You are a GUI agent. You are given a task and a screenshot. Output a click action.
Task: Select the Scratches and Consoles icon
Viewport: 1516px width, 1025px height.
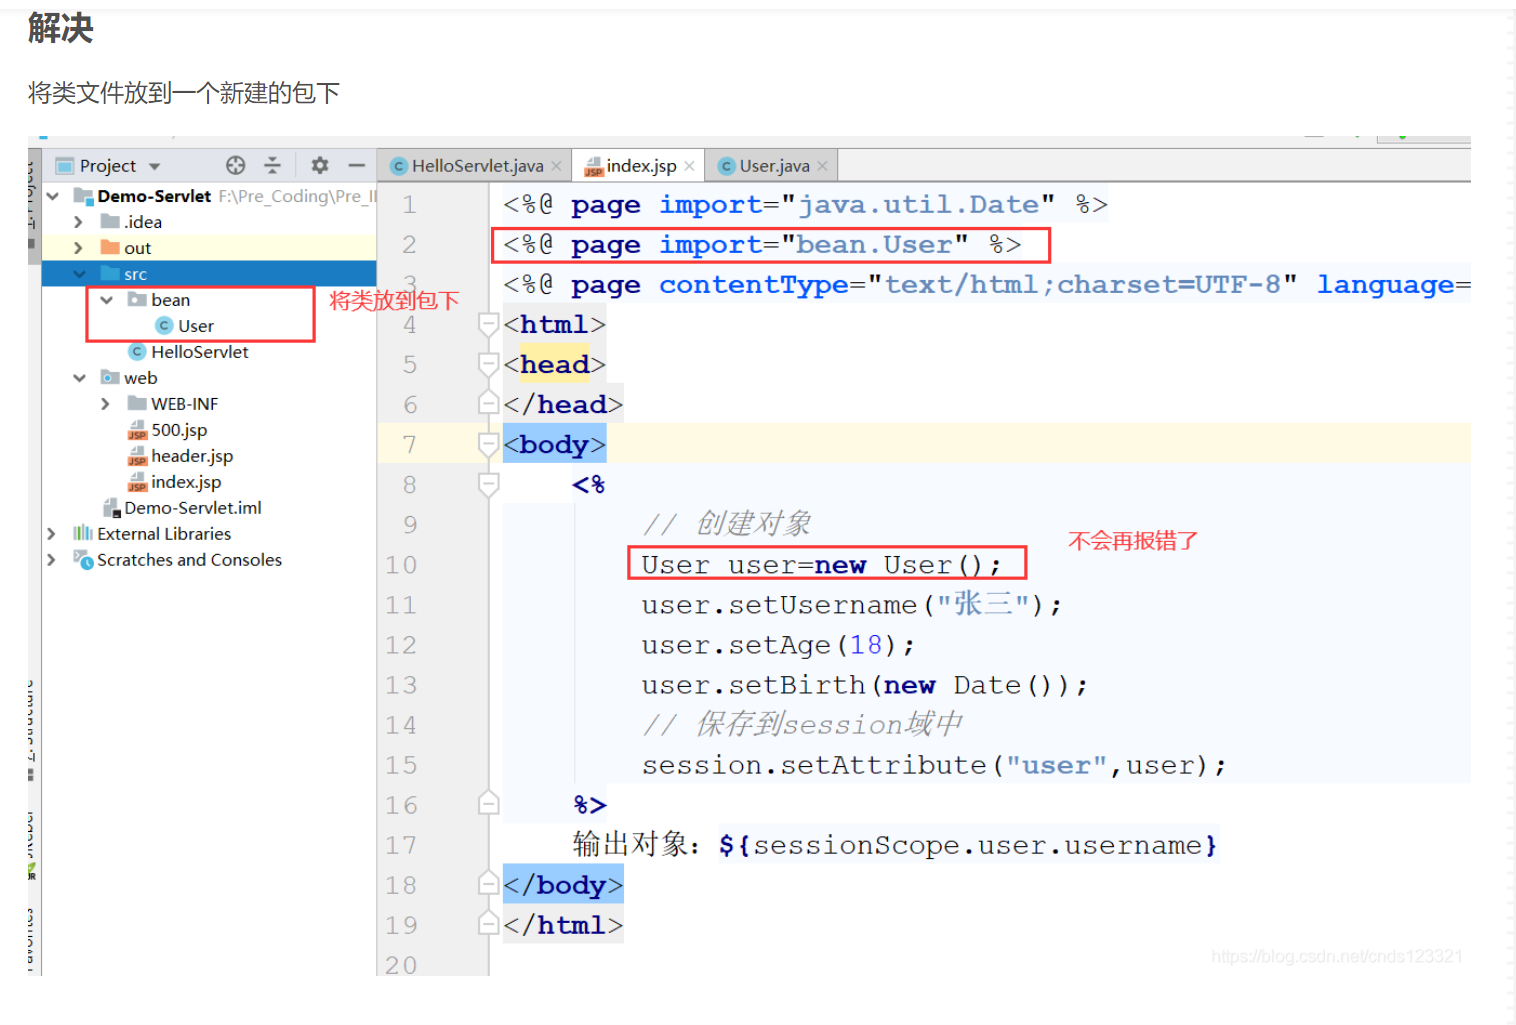click(83, 560)
